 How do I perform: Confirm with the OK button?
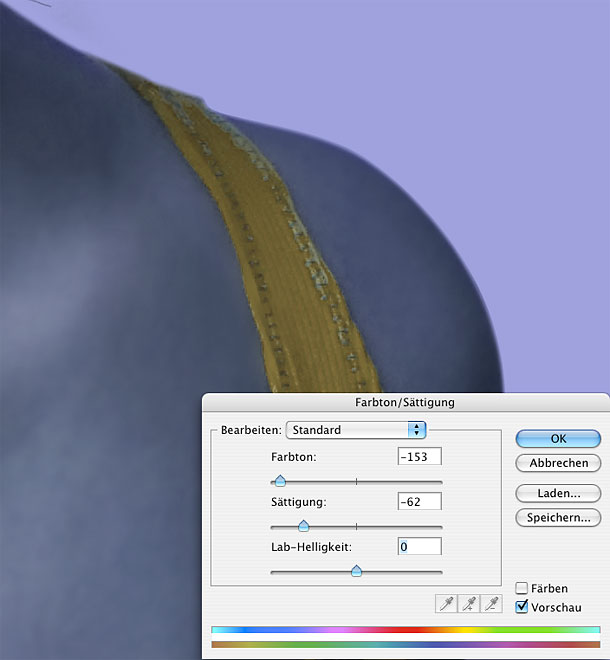tap(558, 439)
